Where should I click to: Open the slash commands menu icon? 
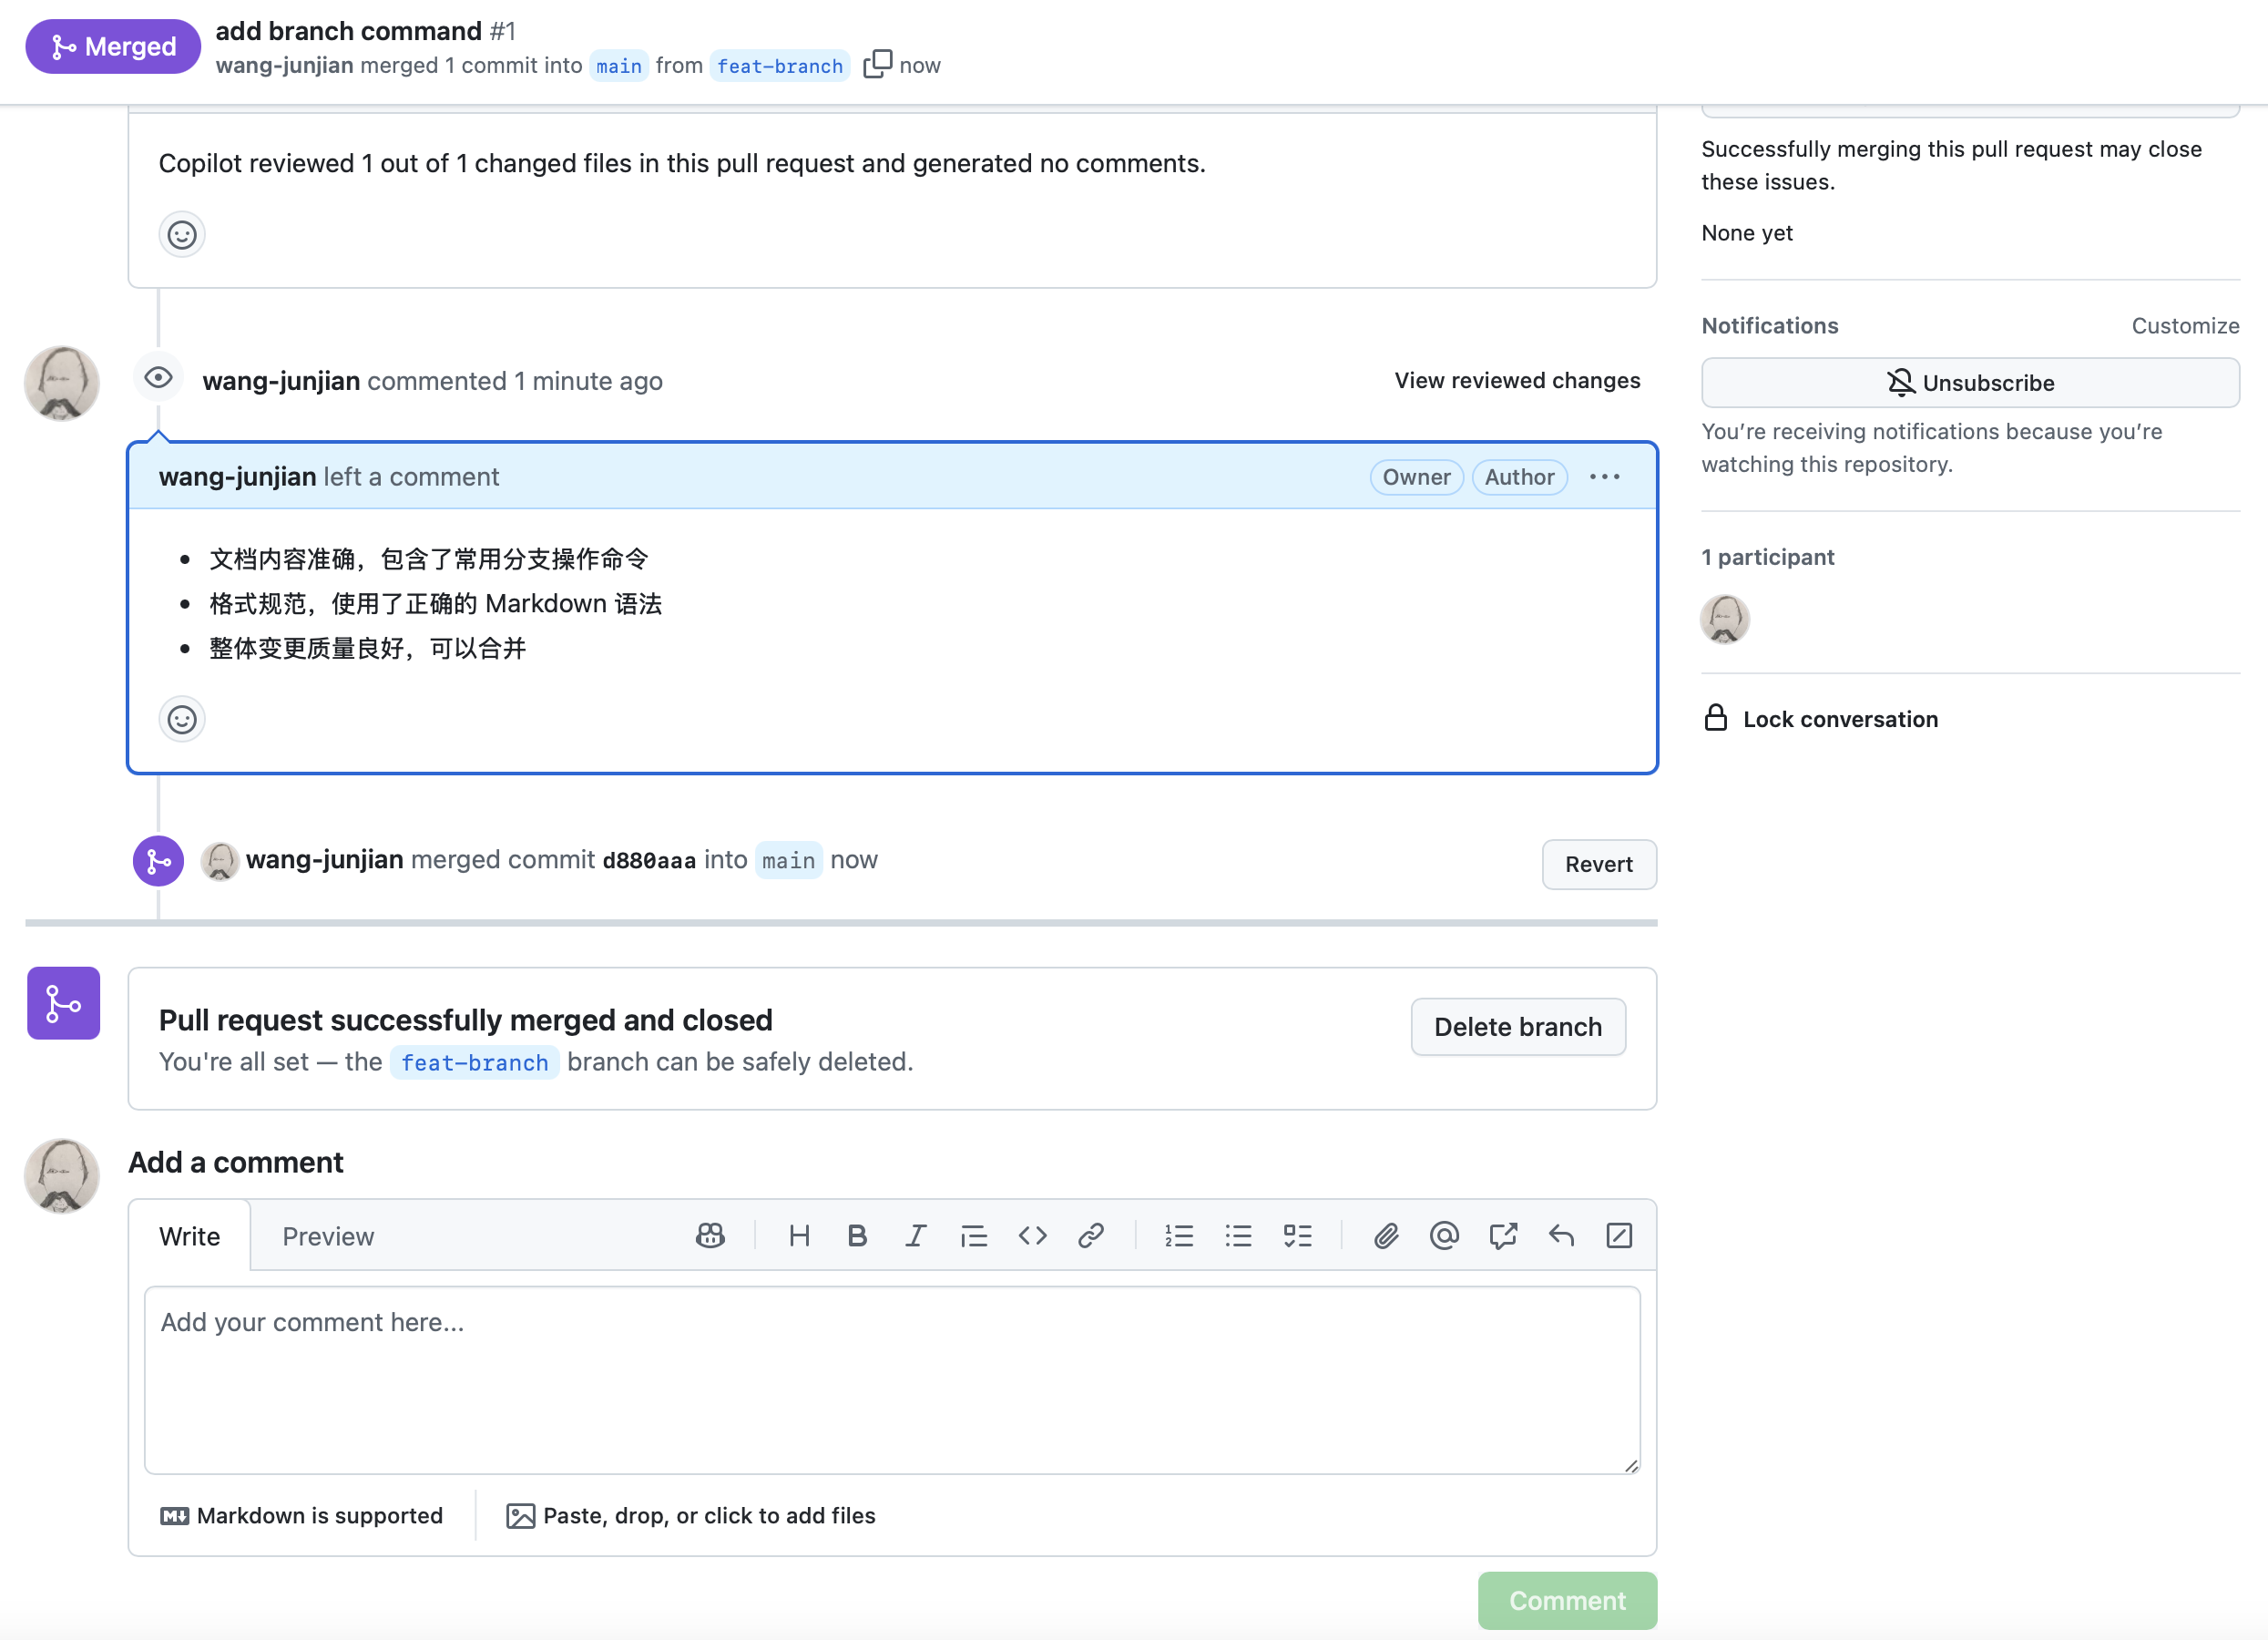click(1619, 1236)
